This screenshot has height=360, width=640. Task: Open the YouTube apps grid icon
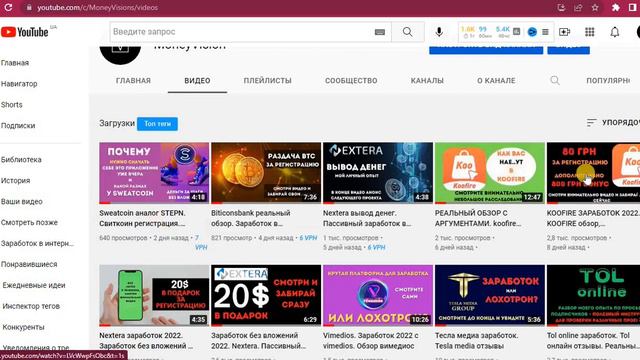pos(589,32)
